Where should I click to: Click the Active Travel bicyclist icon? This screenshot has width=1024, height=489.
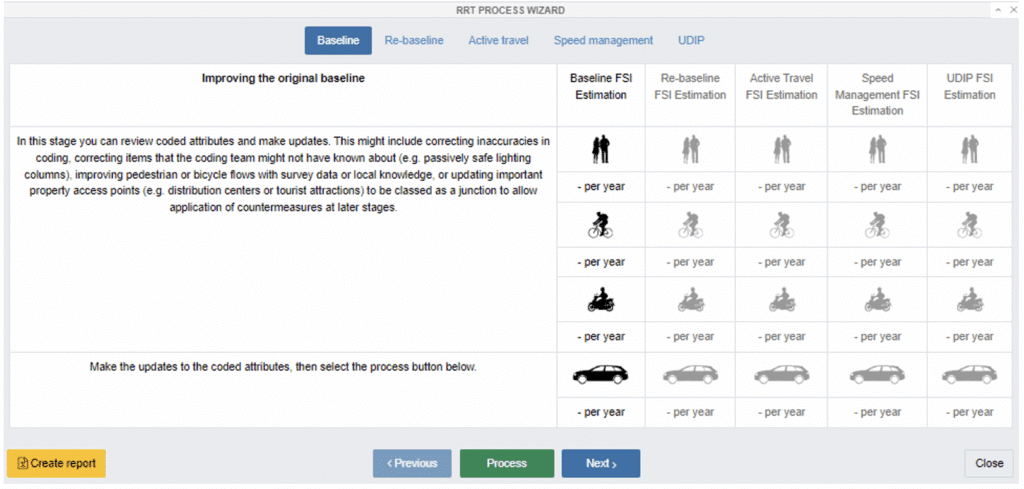[x=781, y=225]
